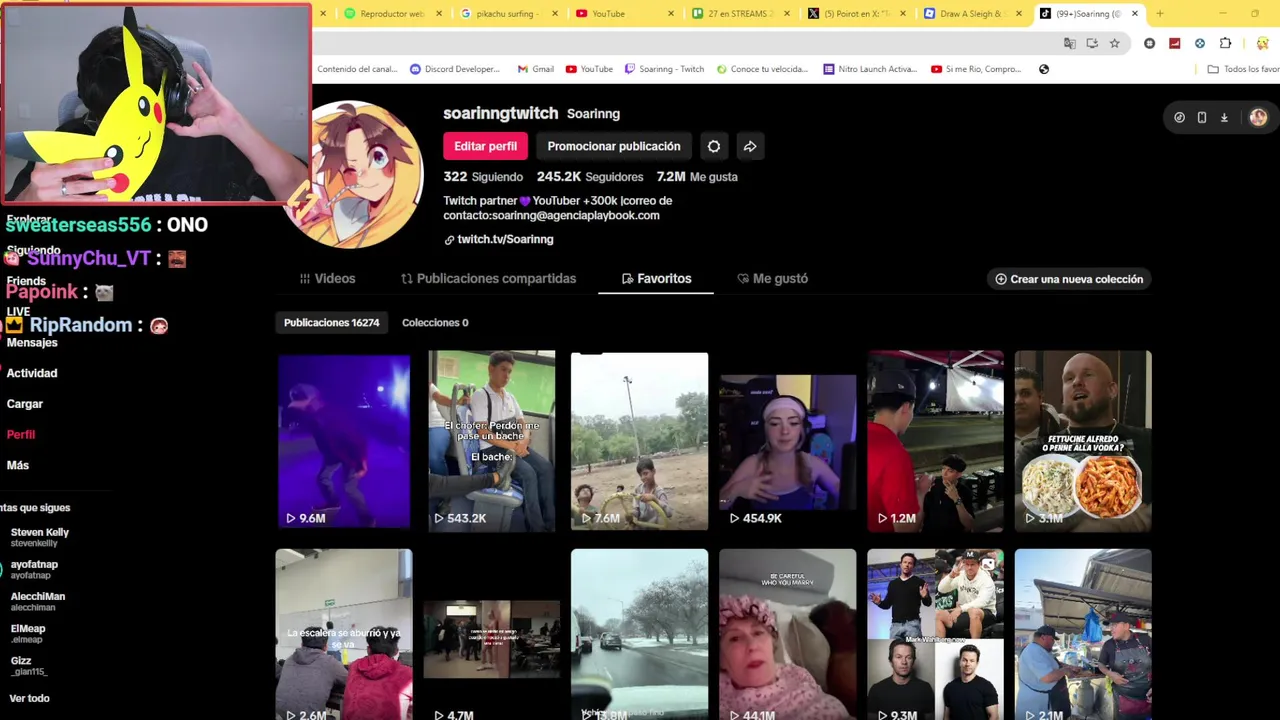Open Cargar in the sidebar

[25, 404]
